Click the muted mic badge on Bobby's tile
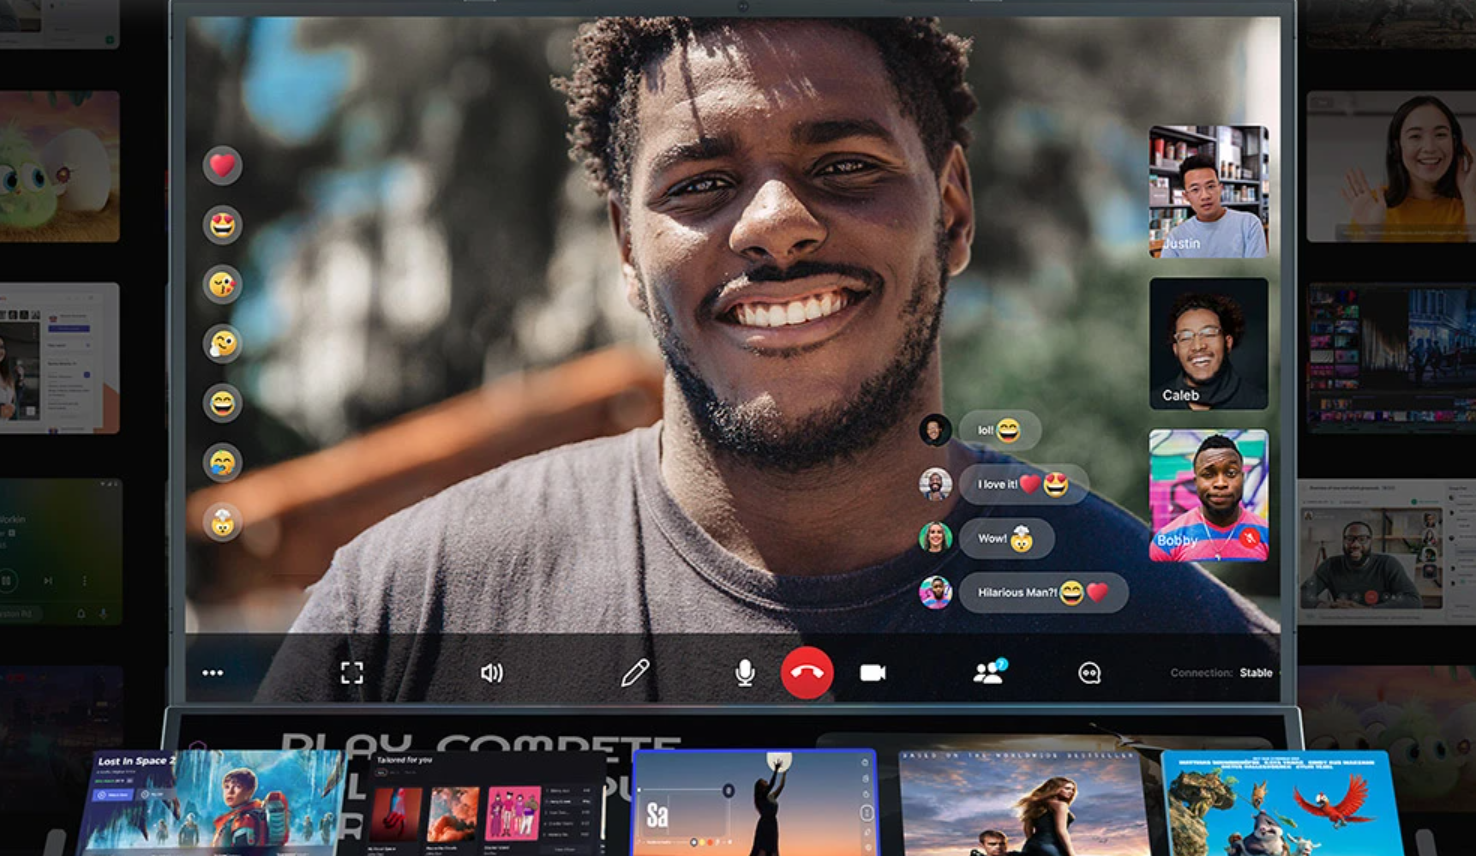 click(x=1250, y=540)
